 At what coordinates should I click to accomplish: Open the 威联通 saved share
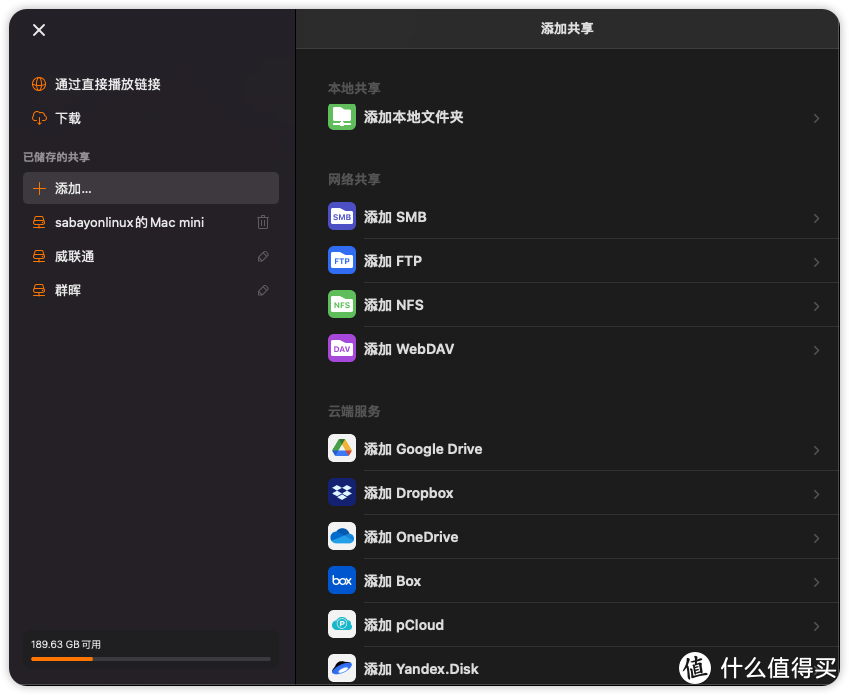point(151,256)
